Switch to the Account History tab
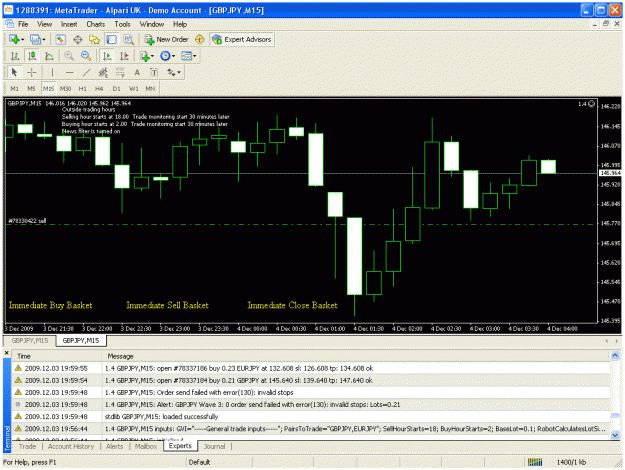This screenshot has height=470, width=625. point(71,446)
